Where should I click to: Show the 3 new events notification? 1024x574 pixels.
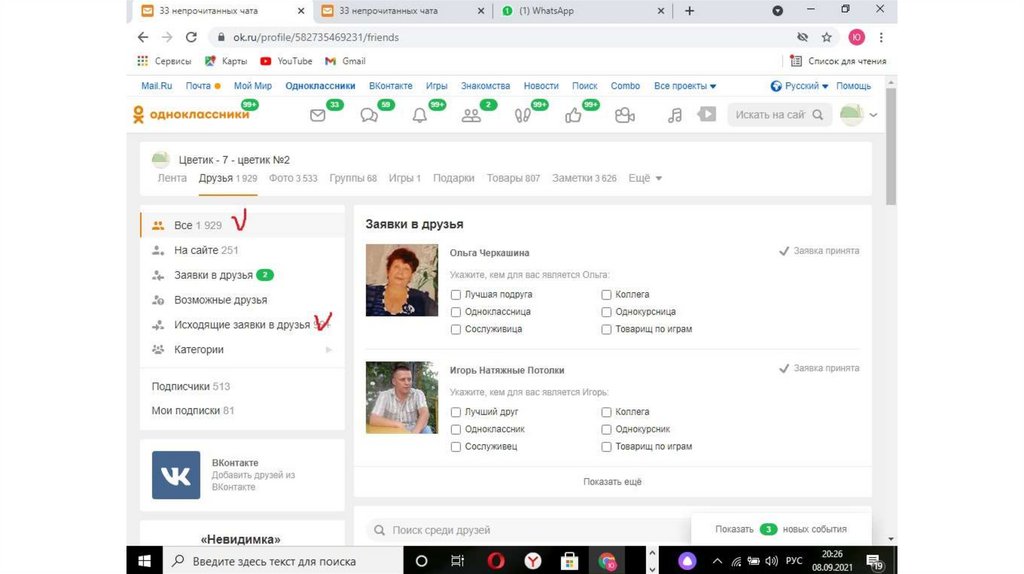781,529
